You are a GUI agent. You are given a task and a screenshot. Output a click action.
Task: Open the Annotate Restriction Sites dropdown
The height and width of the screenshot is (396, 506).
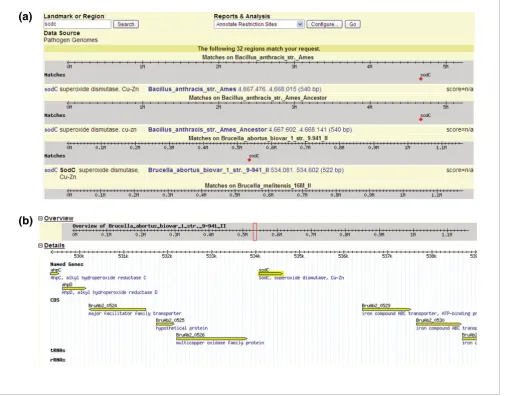(259, 24)
